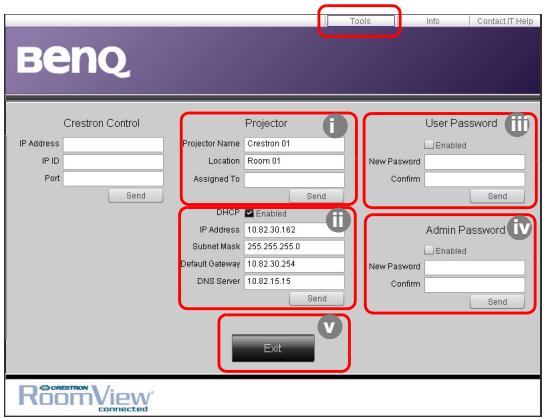Screen dimensions: 545x418
Task: Click the Admin Password heading
Action: pyautogui.click(x=465, y=230)
